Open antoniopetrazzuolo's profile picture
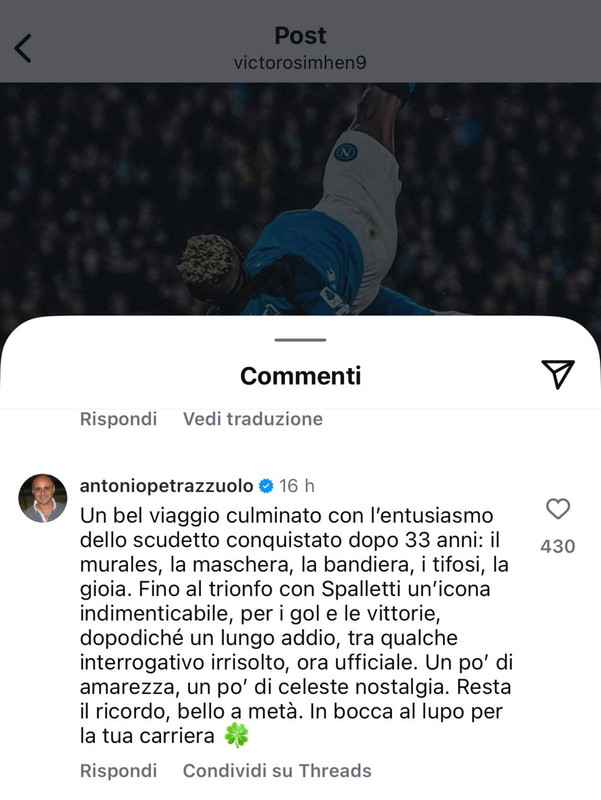This screenshot has height=800, width=601. pos(43,498)
